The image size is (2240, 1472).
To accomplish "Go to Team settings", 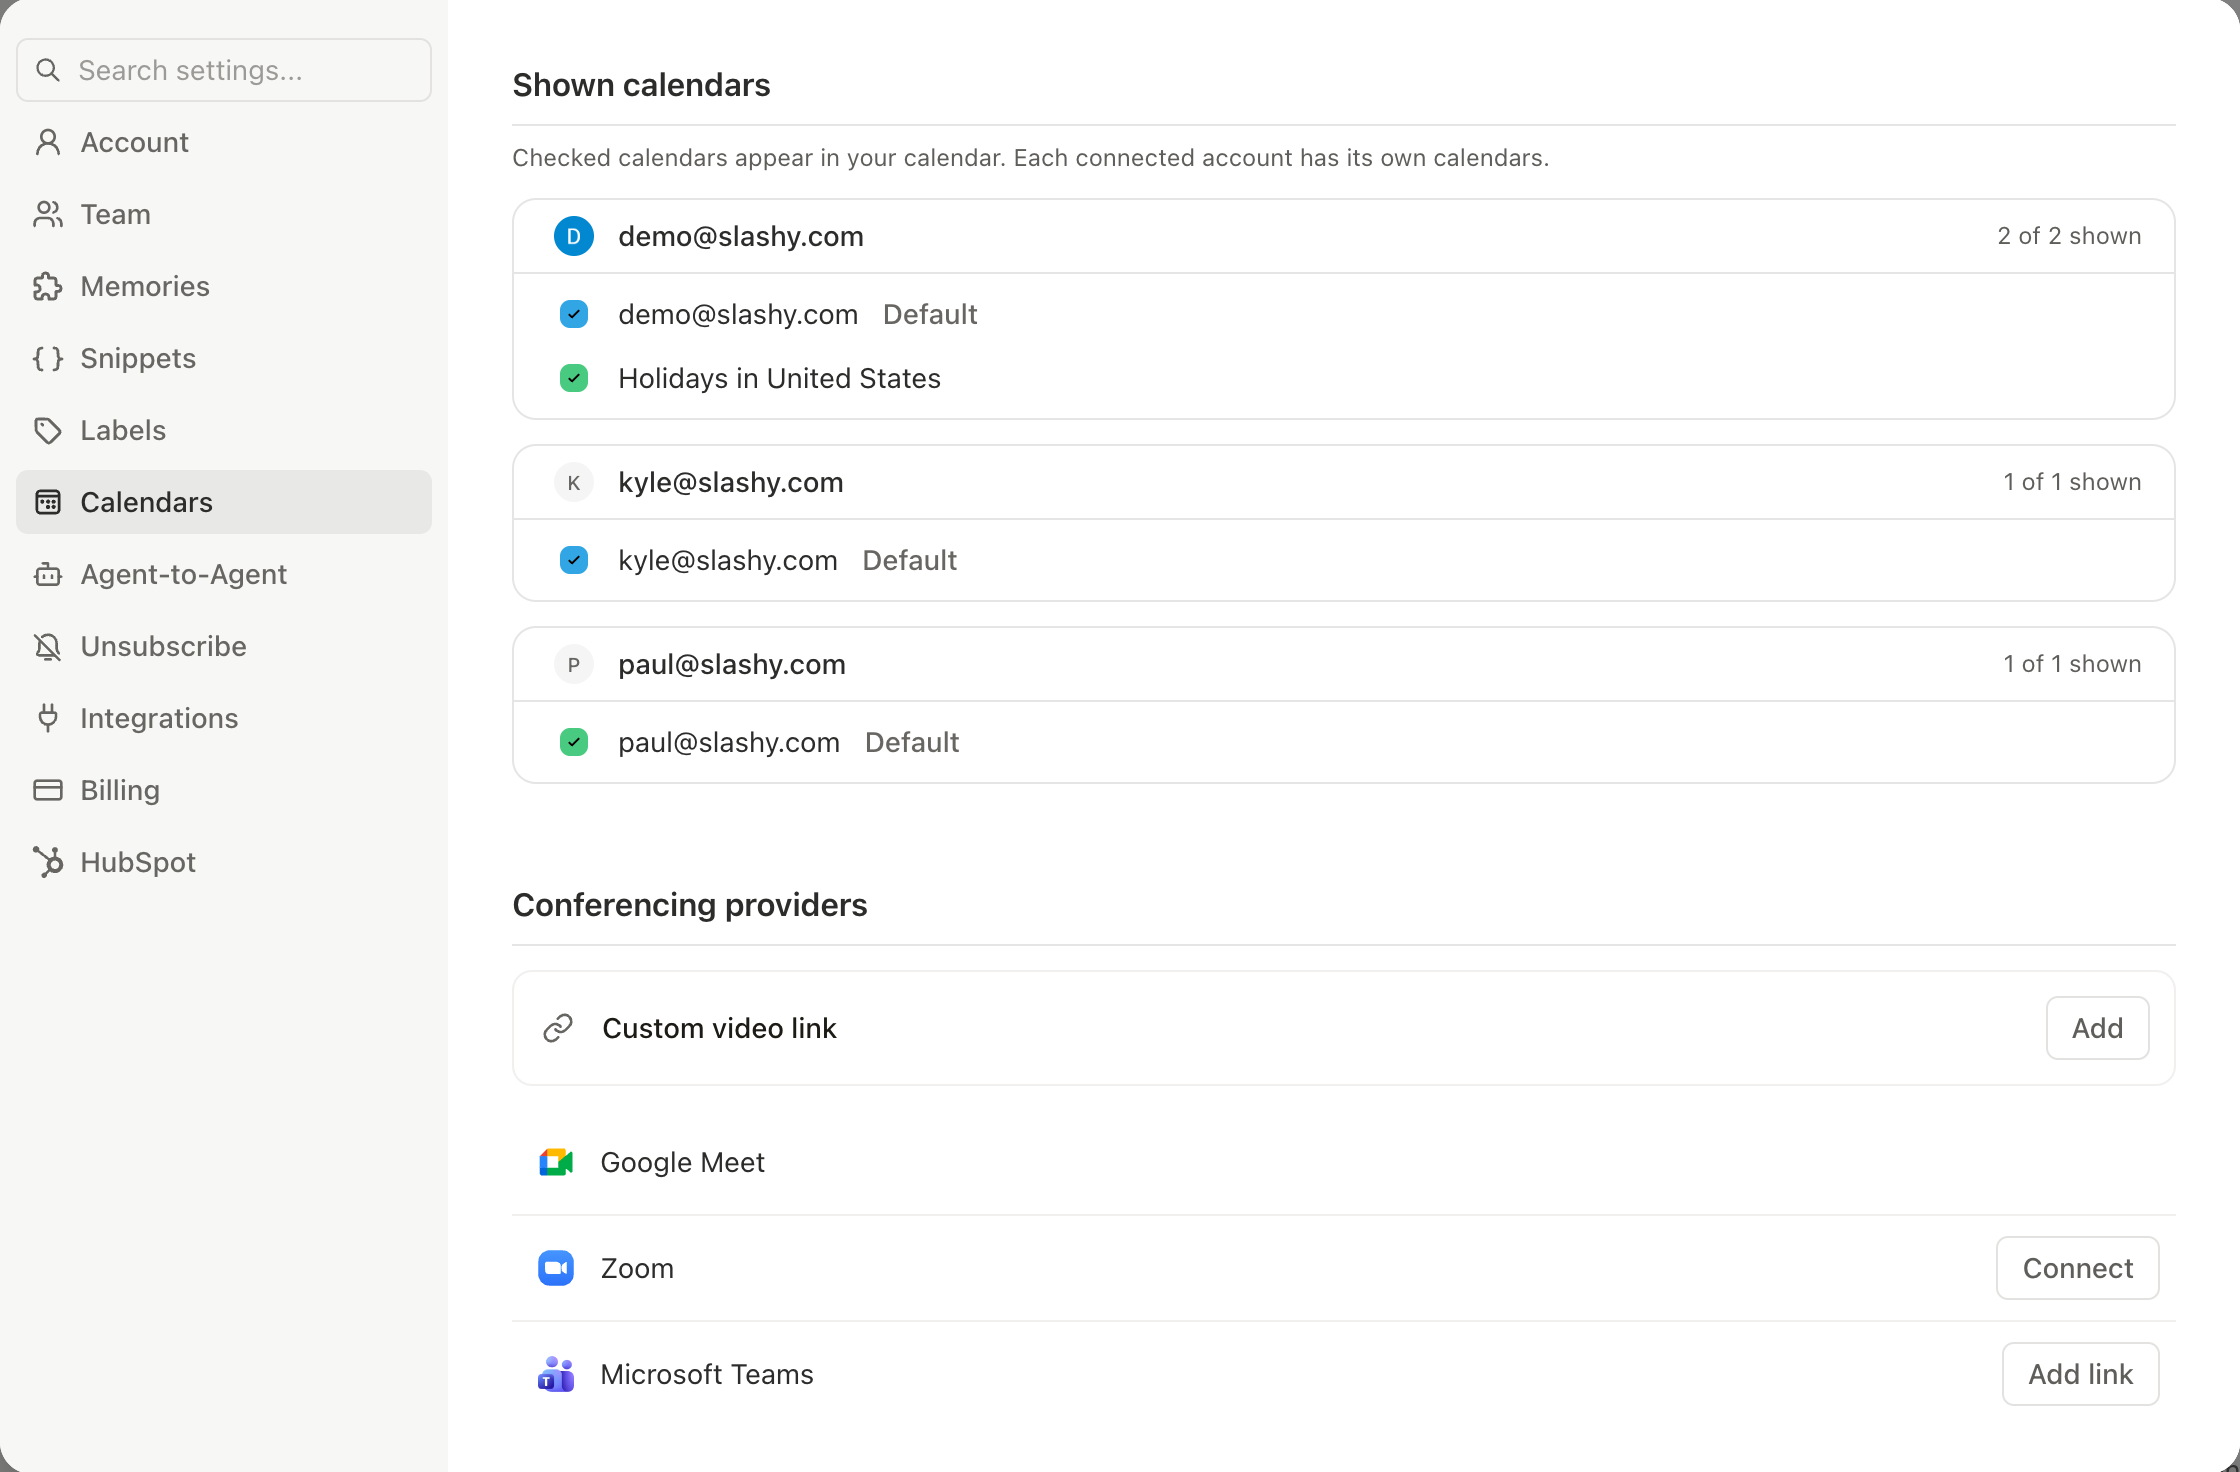I will [224, 214].
